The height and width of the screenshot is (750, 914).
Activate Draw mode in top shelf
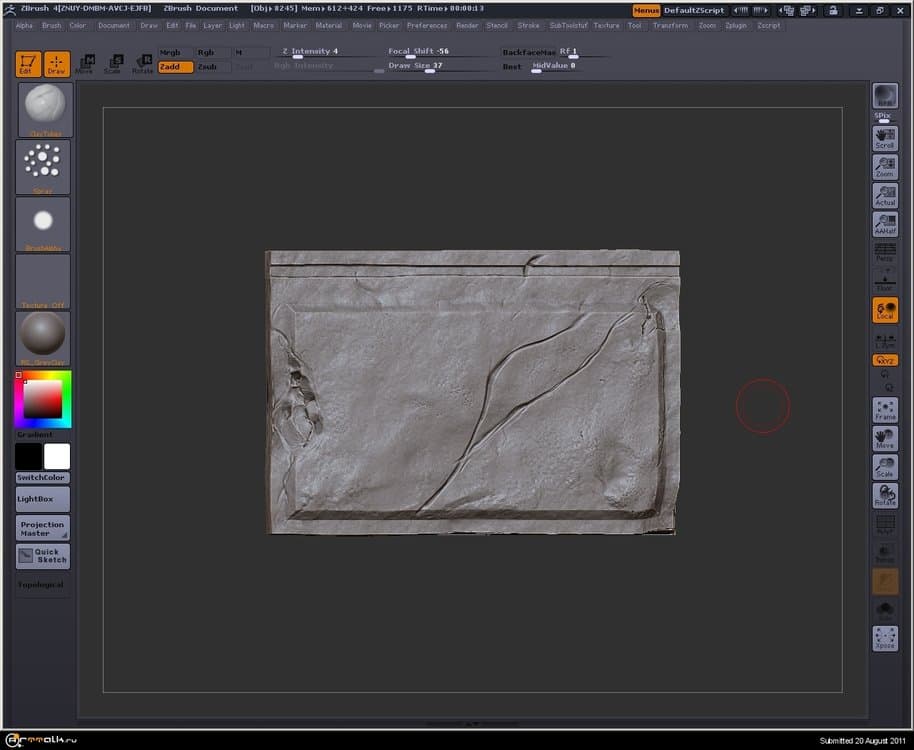(x=57, y=64)
